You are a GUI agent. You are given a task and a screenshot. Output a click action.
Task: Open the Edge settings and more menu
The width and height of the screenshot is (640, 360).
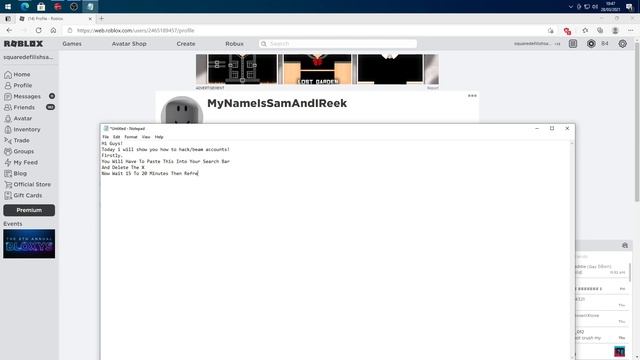pos(631,31)
